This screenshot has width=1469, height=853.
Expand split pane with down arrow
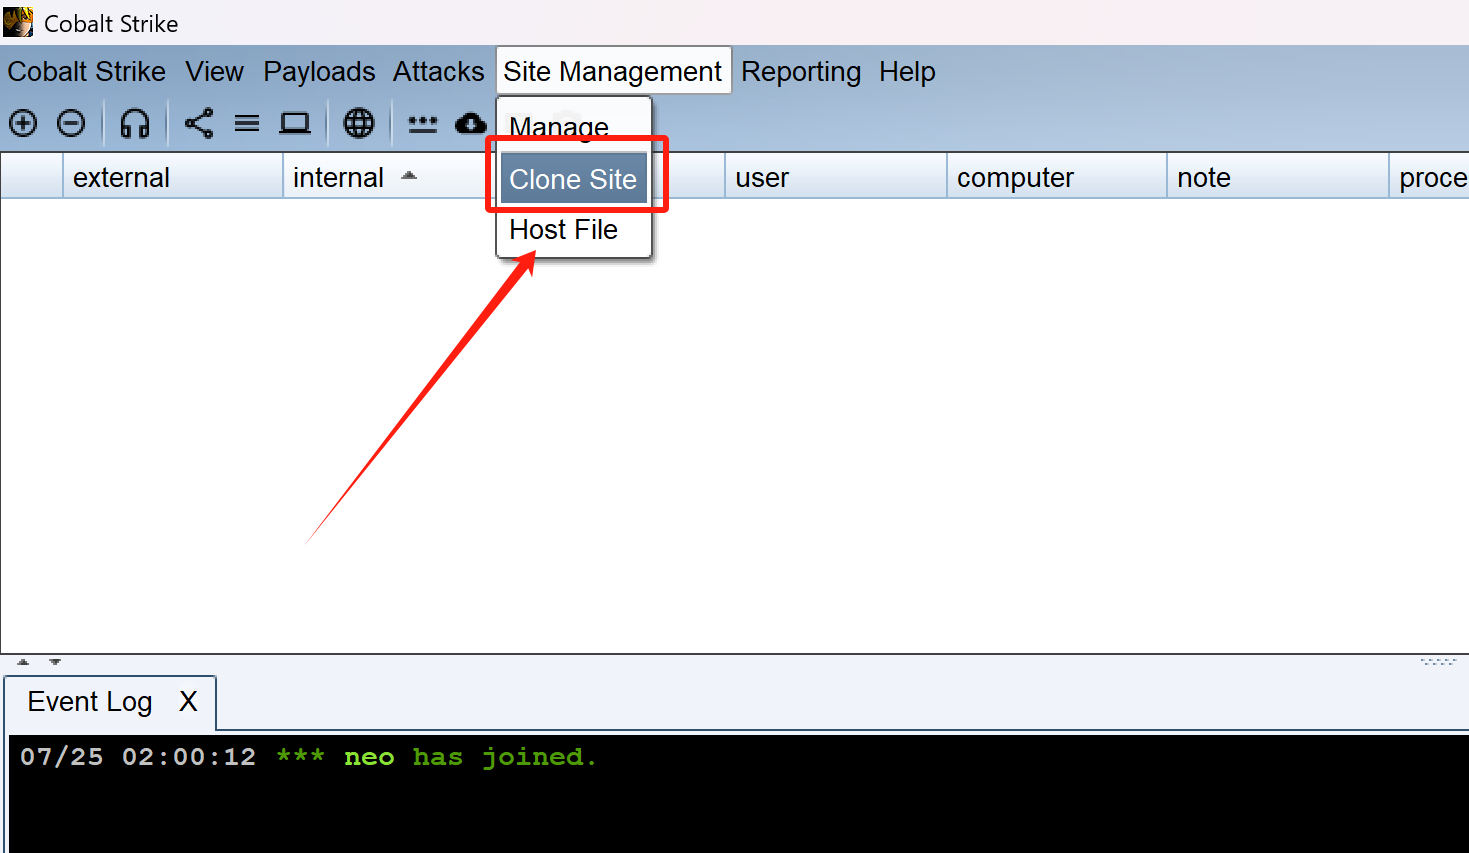(x=55, y=662)
